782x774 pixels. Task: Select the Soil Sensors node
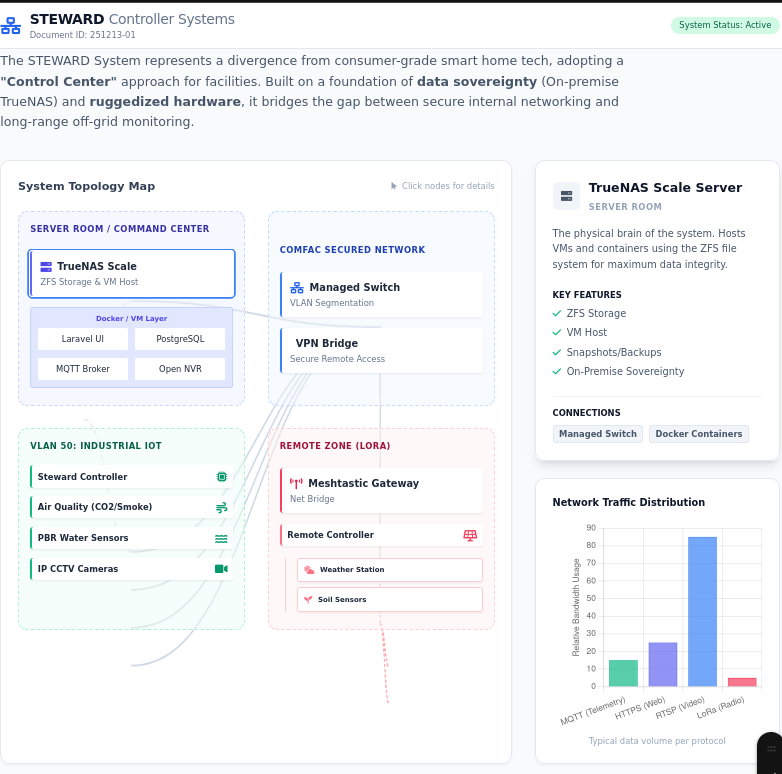[x=389, y=600]
